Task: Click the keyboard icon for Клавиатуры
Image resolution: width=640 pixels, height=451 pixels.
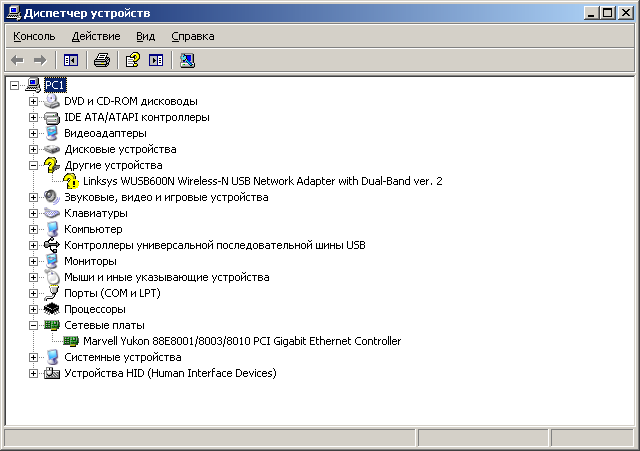Action: [52, 213]
